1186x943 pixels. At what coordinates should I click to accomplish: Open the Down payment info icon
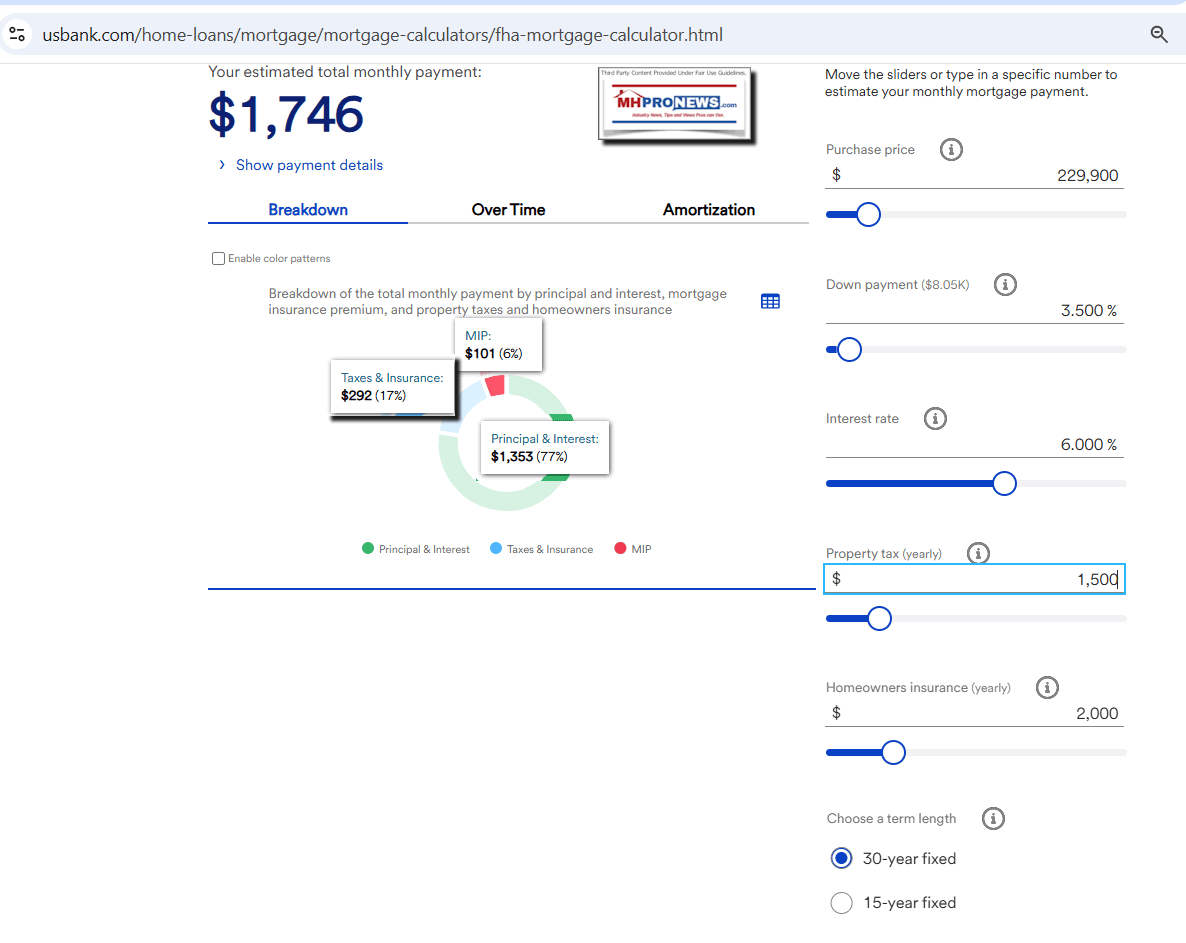point(1005,285)
